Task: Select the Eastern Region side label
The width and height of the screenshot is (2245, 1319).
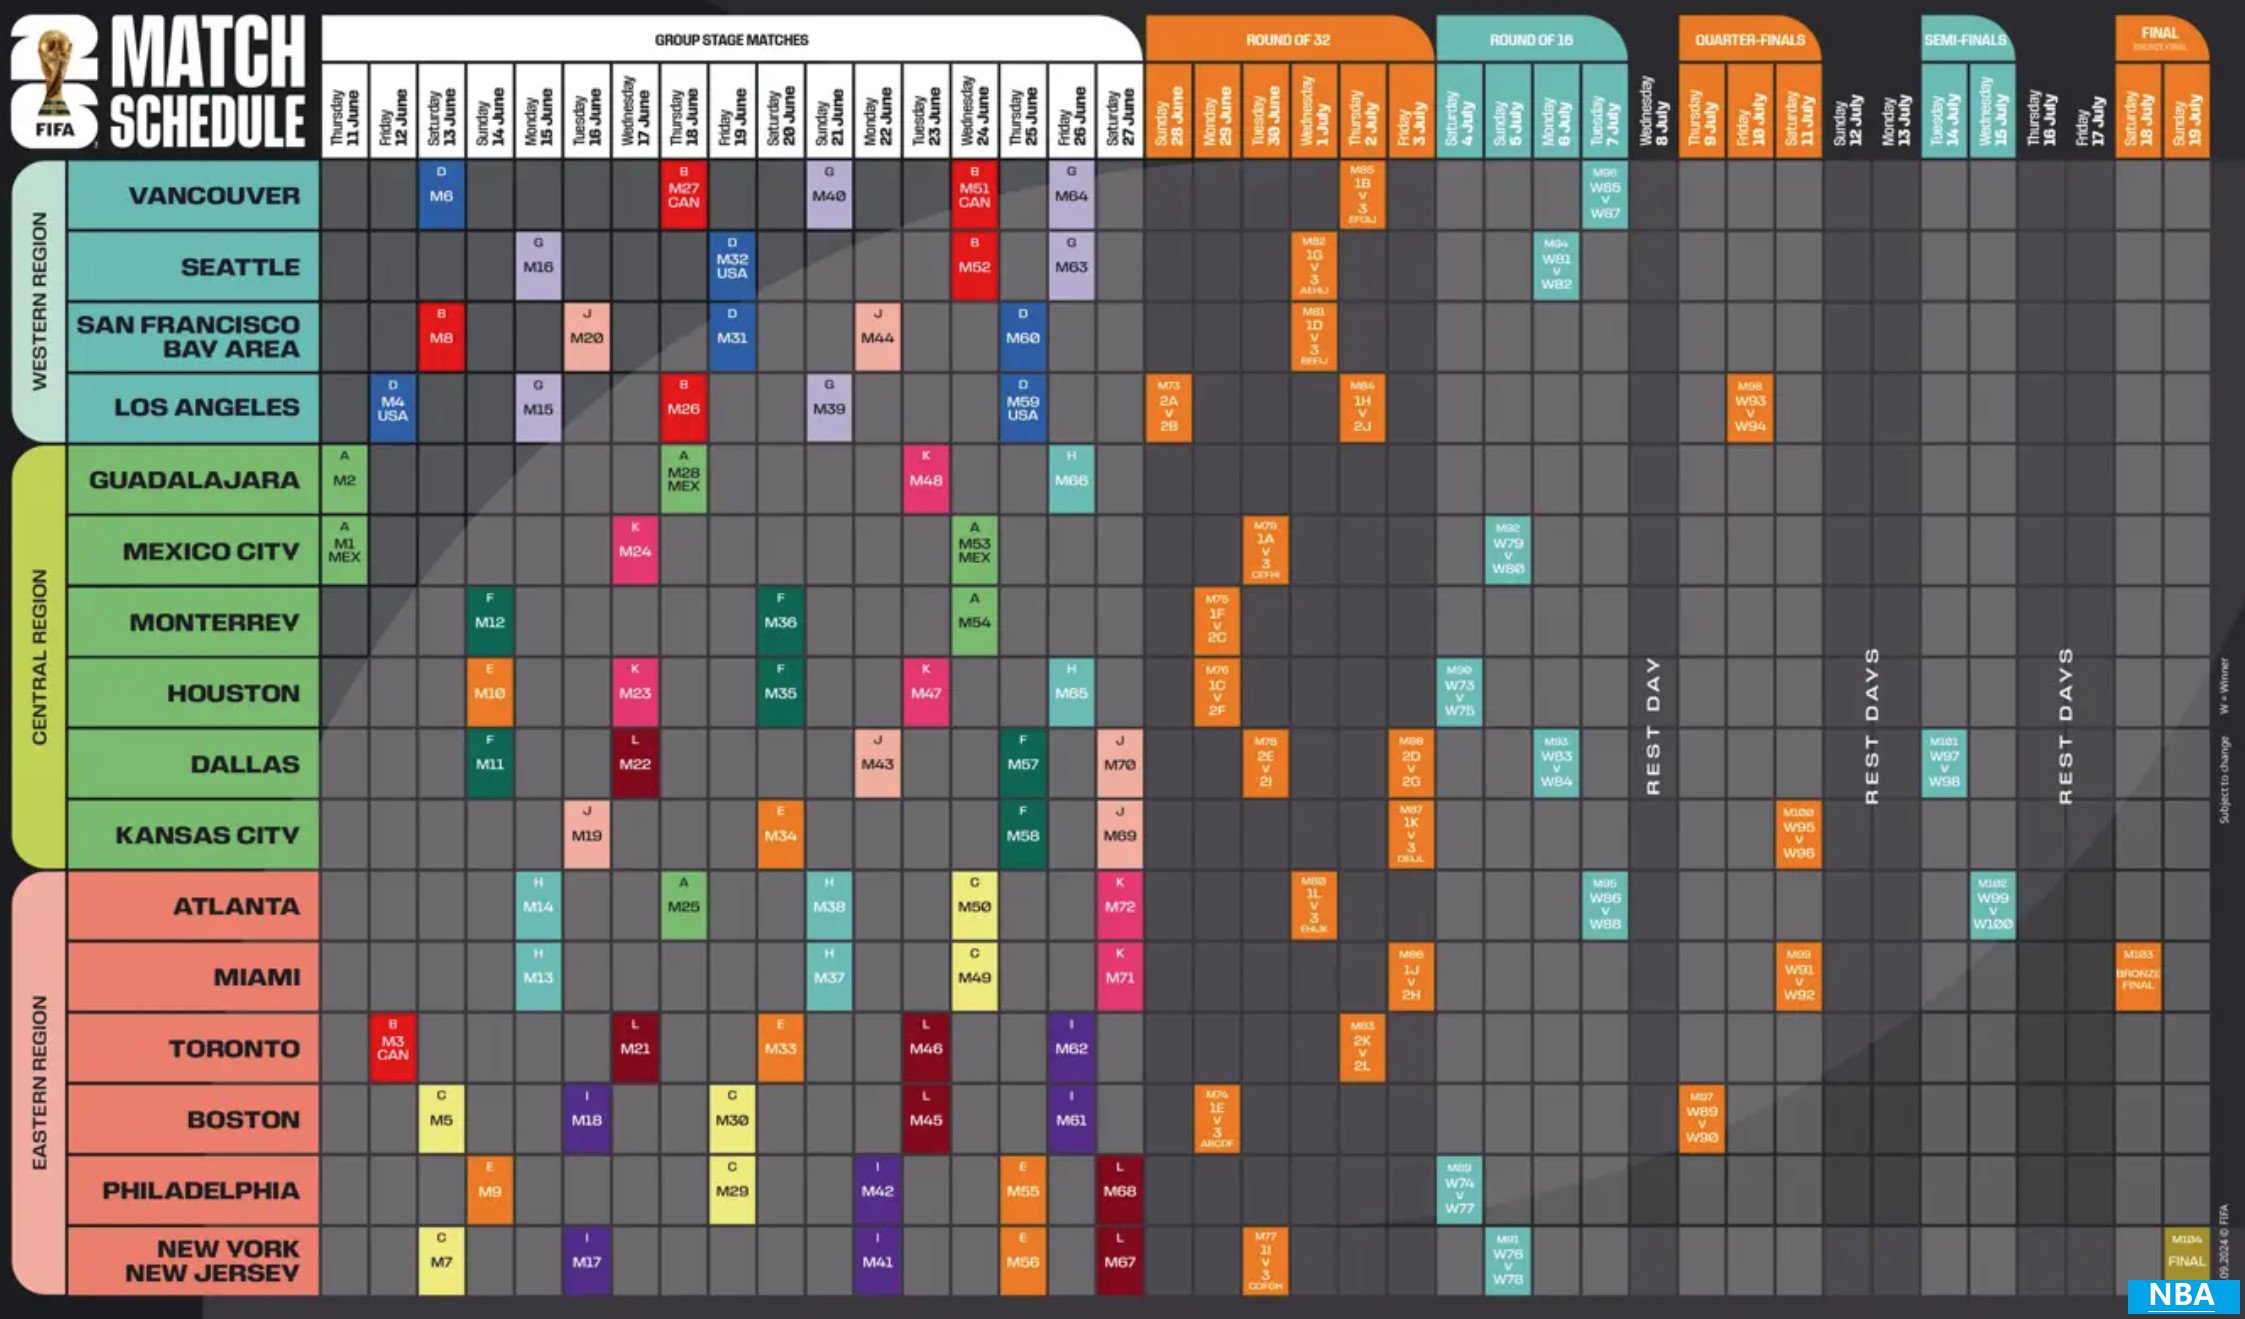Action: point(39,1082)
